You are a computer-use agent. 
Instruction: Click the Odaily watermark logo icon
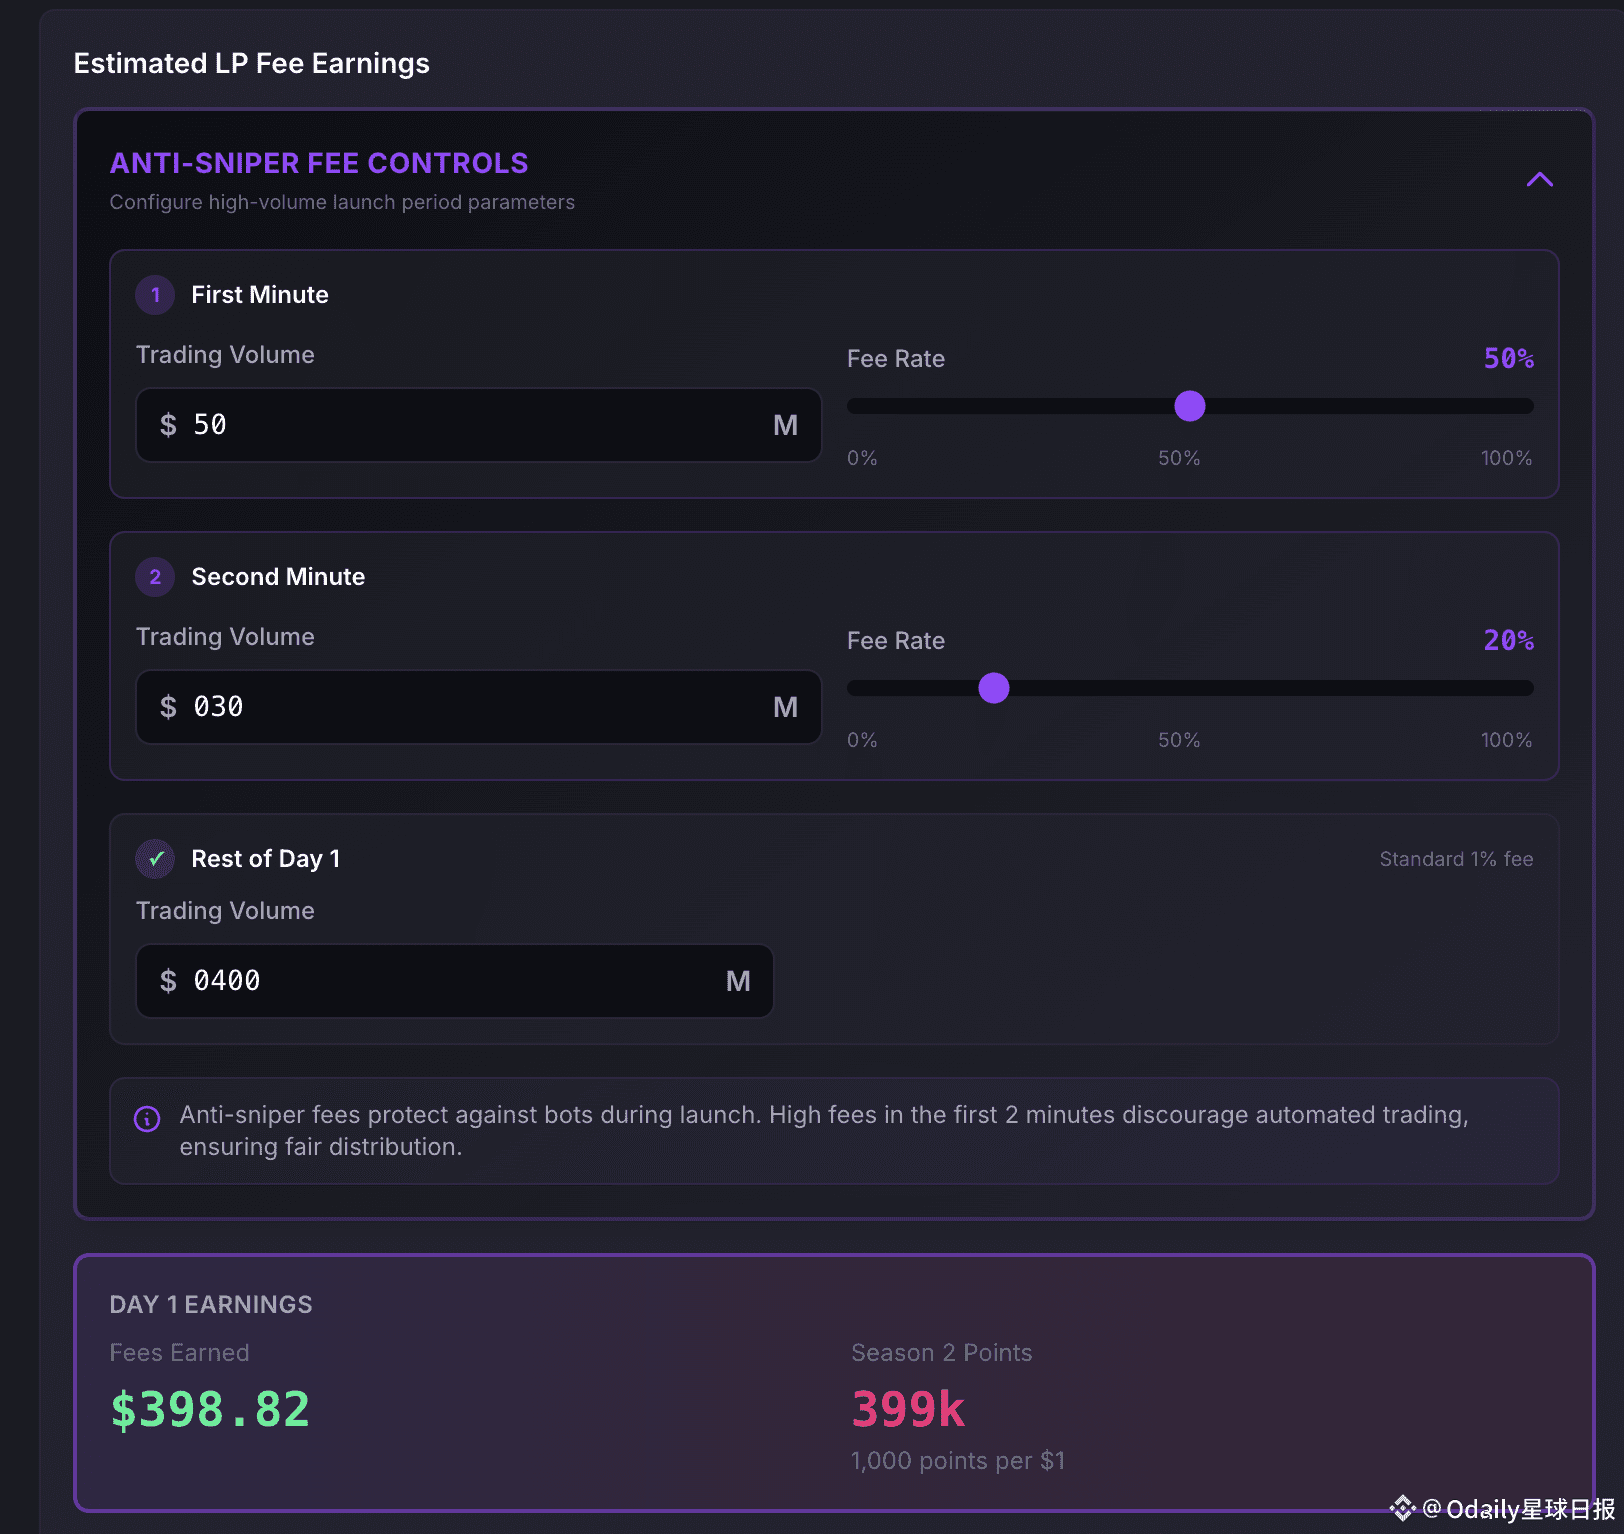click(x=1402, y=1508)
